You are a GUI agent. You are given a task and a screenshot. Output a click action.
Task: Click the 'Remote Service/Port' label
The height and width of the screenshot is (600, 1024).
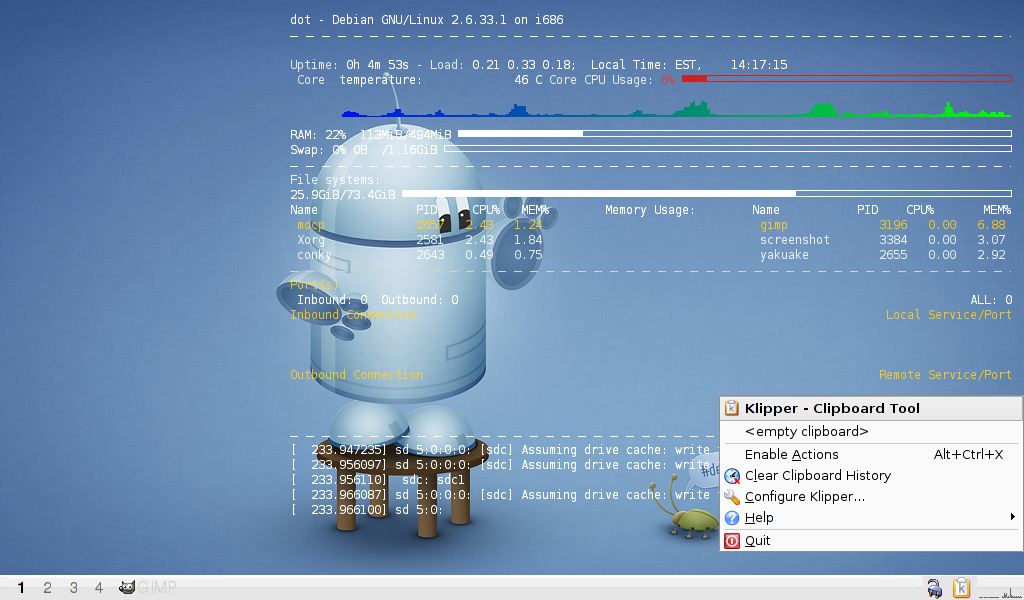(945, 375)
